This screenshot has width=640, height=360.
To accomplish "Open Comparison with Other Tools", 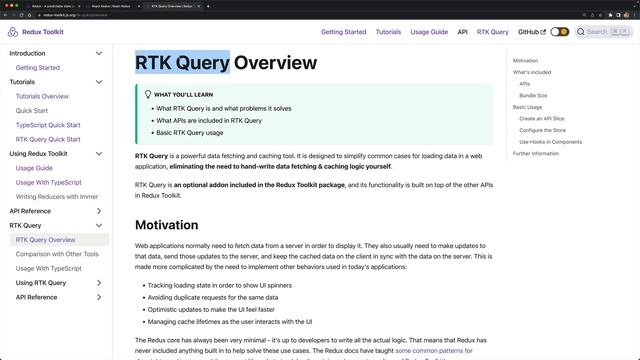I will (x=57, y=254).
